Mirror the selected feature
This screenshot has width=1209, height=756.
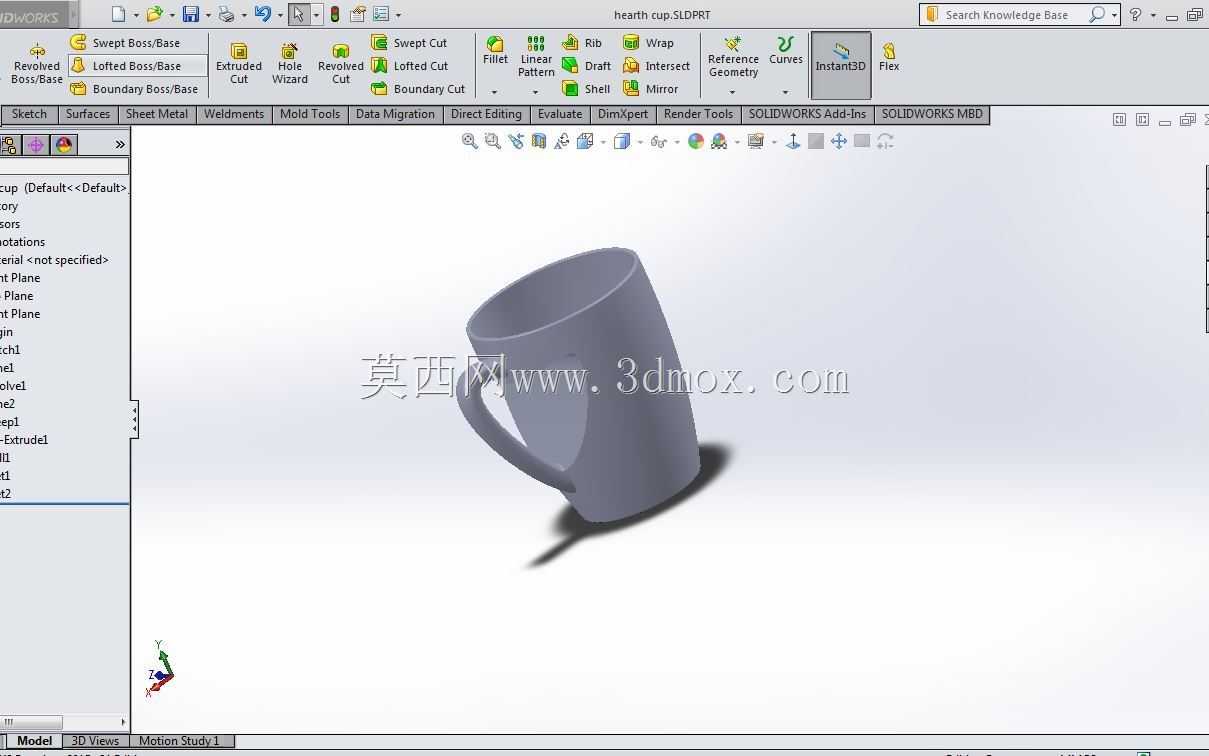click(x=650, y=89)
